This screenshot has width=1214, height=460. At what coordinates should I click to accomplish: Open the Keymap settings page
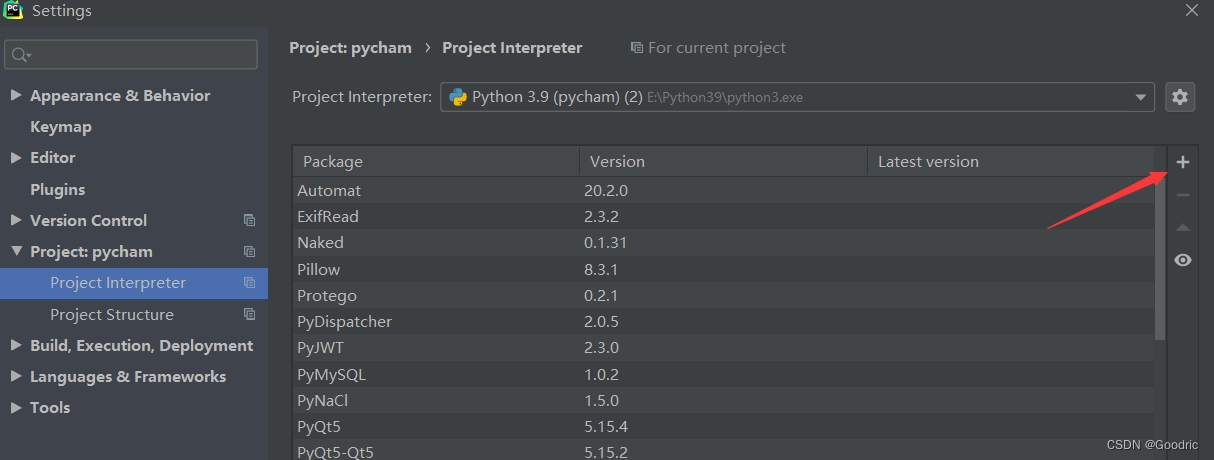(61, 127)
